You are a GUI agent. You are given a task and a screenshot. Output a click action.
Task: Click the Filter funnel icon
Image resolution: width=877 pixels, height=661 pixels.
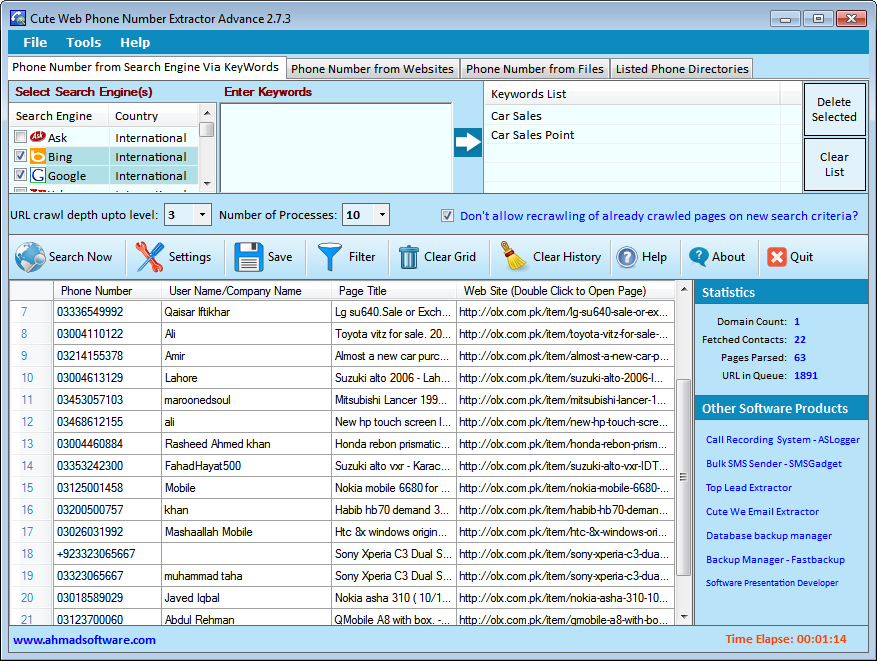(330, 257)
